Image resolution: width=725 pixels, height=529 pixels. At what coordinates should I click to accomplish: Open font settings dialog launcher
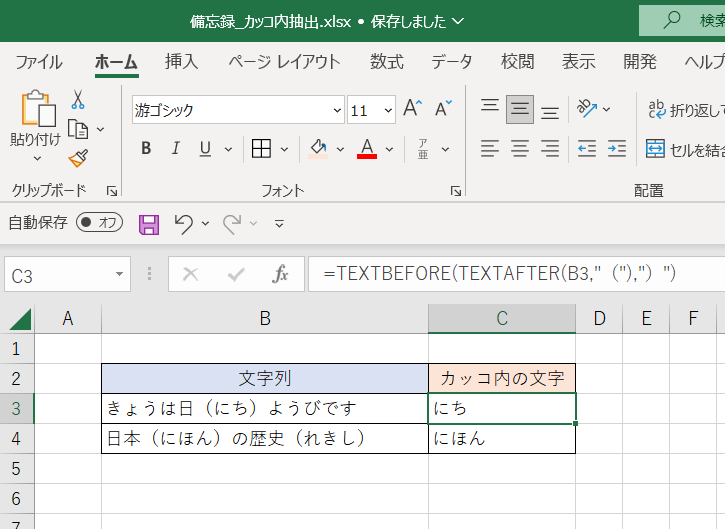tap(456, 191)
